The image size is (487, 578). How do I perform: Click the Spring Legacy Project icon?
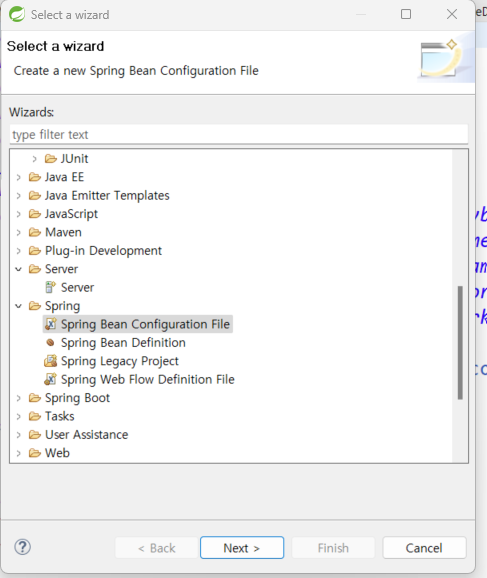[x=51, y=361]
